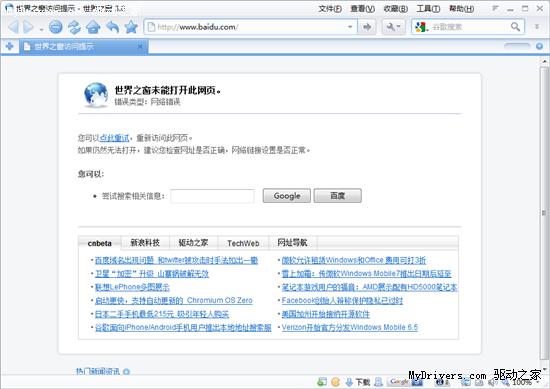The width and height of the screenshot is (550, 389).
Task: Open the 文件(F) menu
Action: click(330, 9)
